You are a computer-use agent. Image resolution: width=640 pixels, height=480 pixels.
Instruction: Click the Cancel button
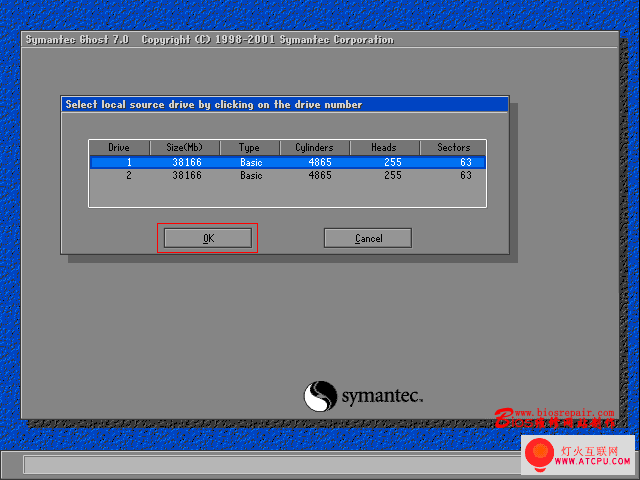click(x=368, y=238)
